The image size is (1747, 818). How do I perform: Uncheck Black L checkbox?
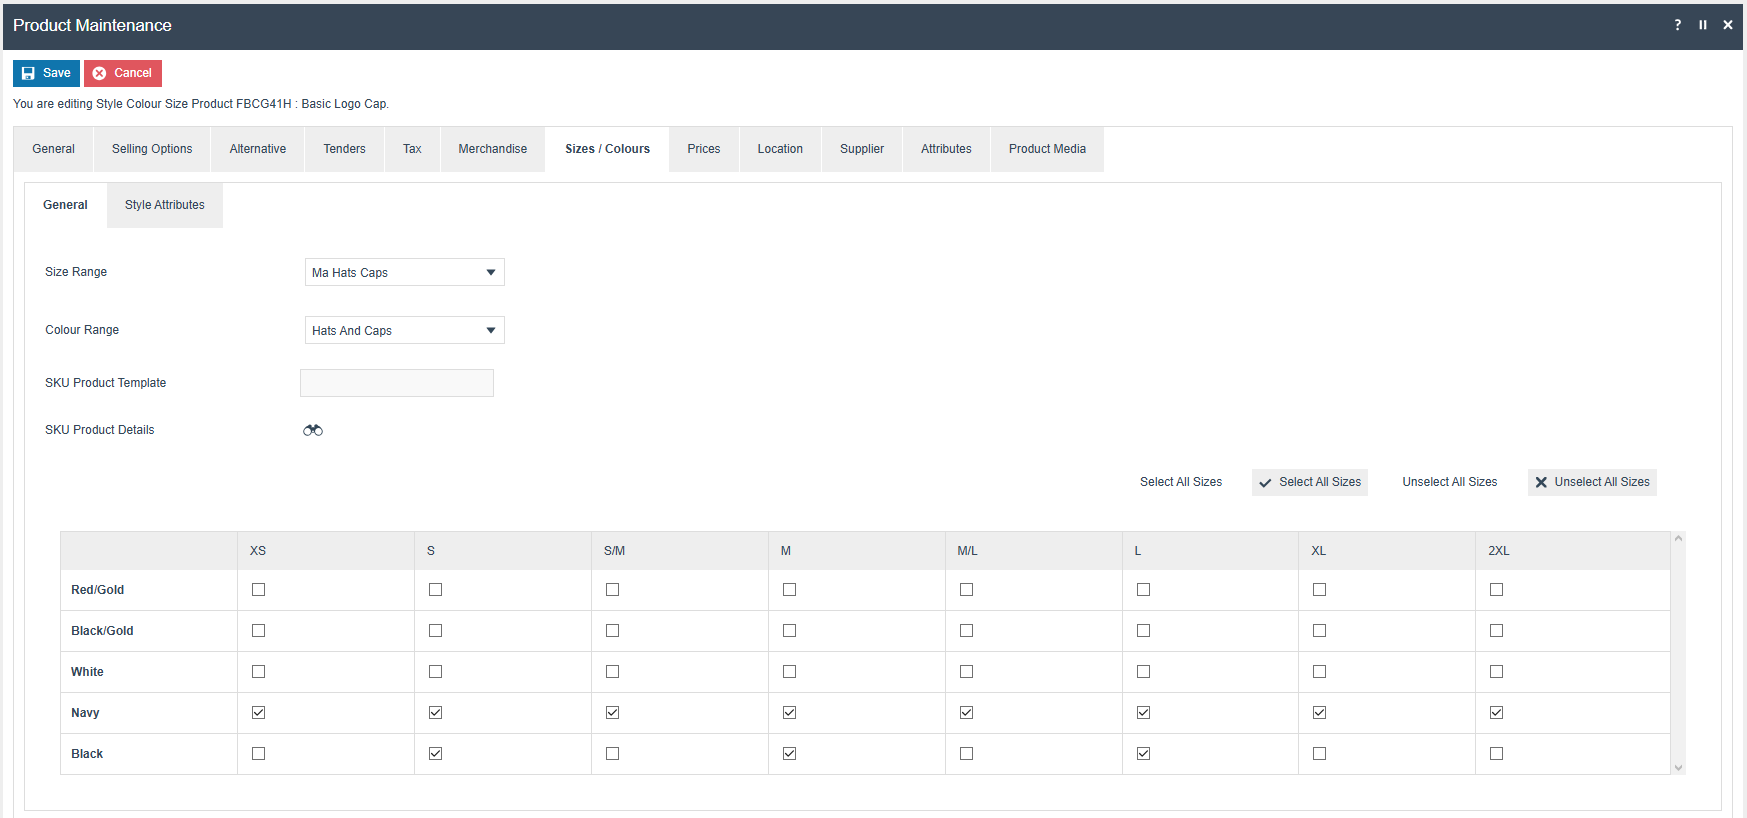click(1144, 754)
